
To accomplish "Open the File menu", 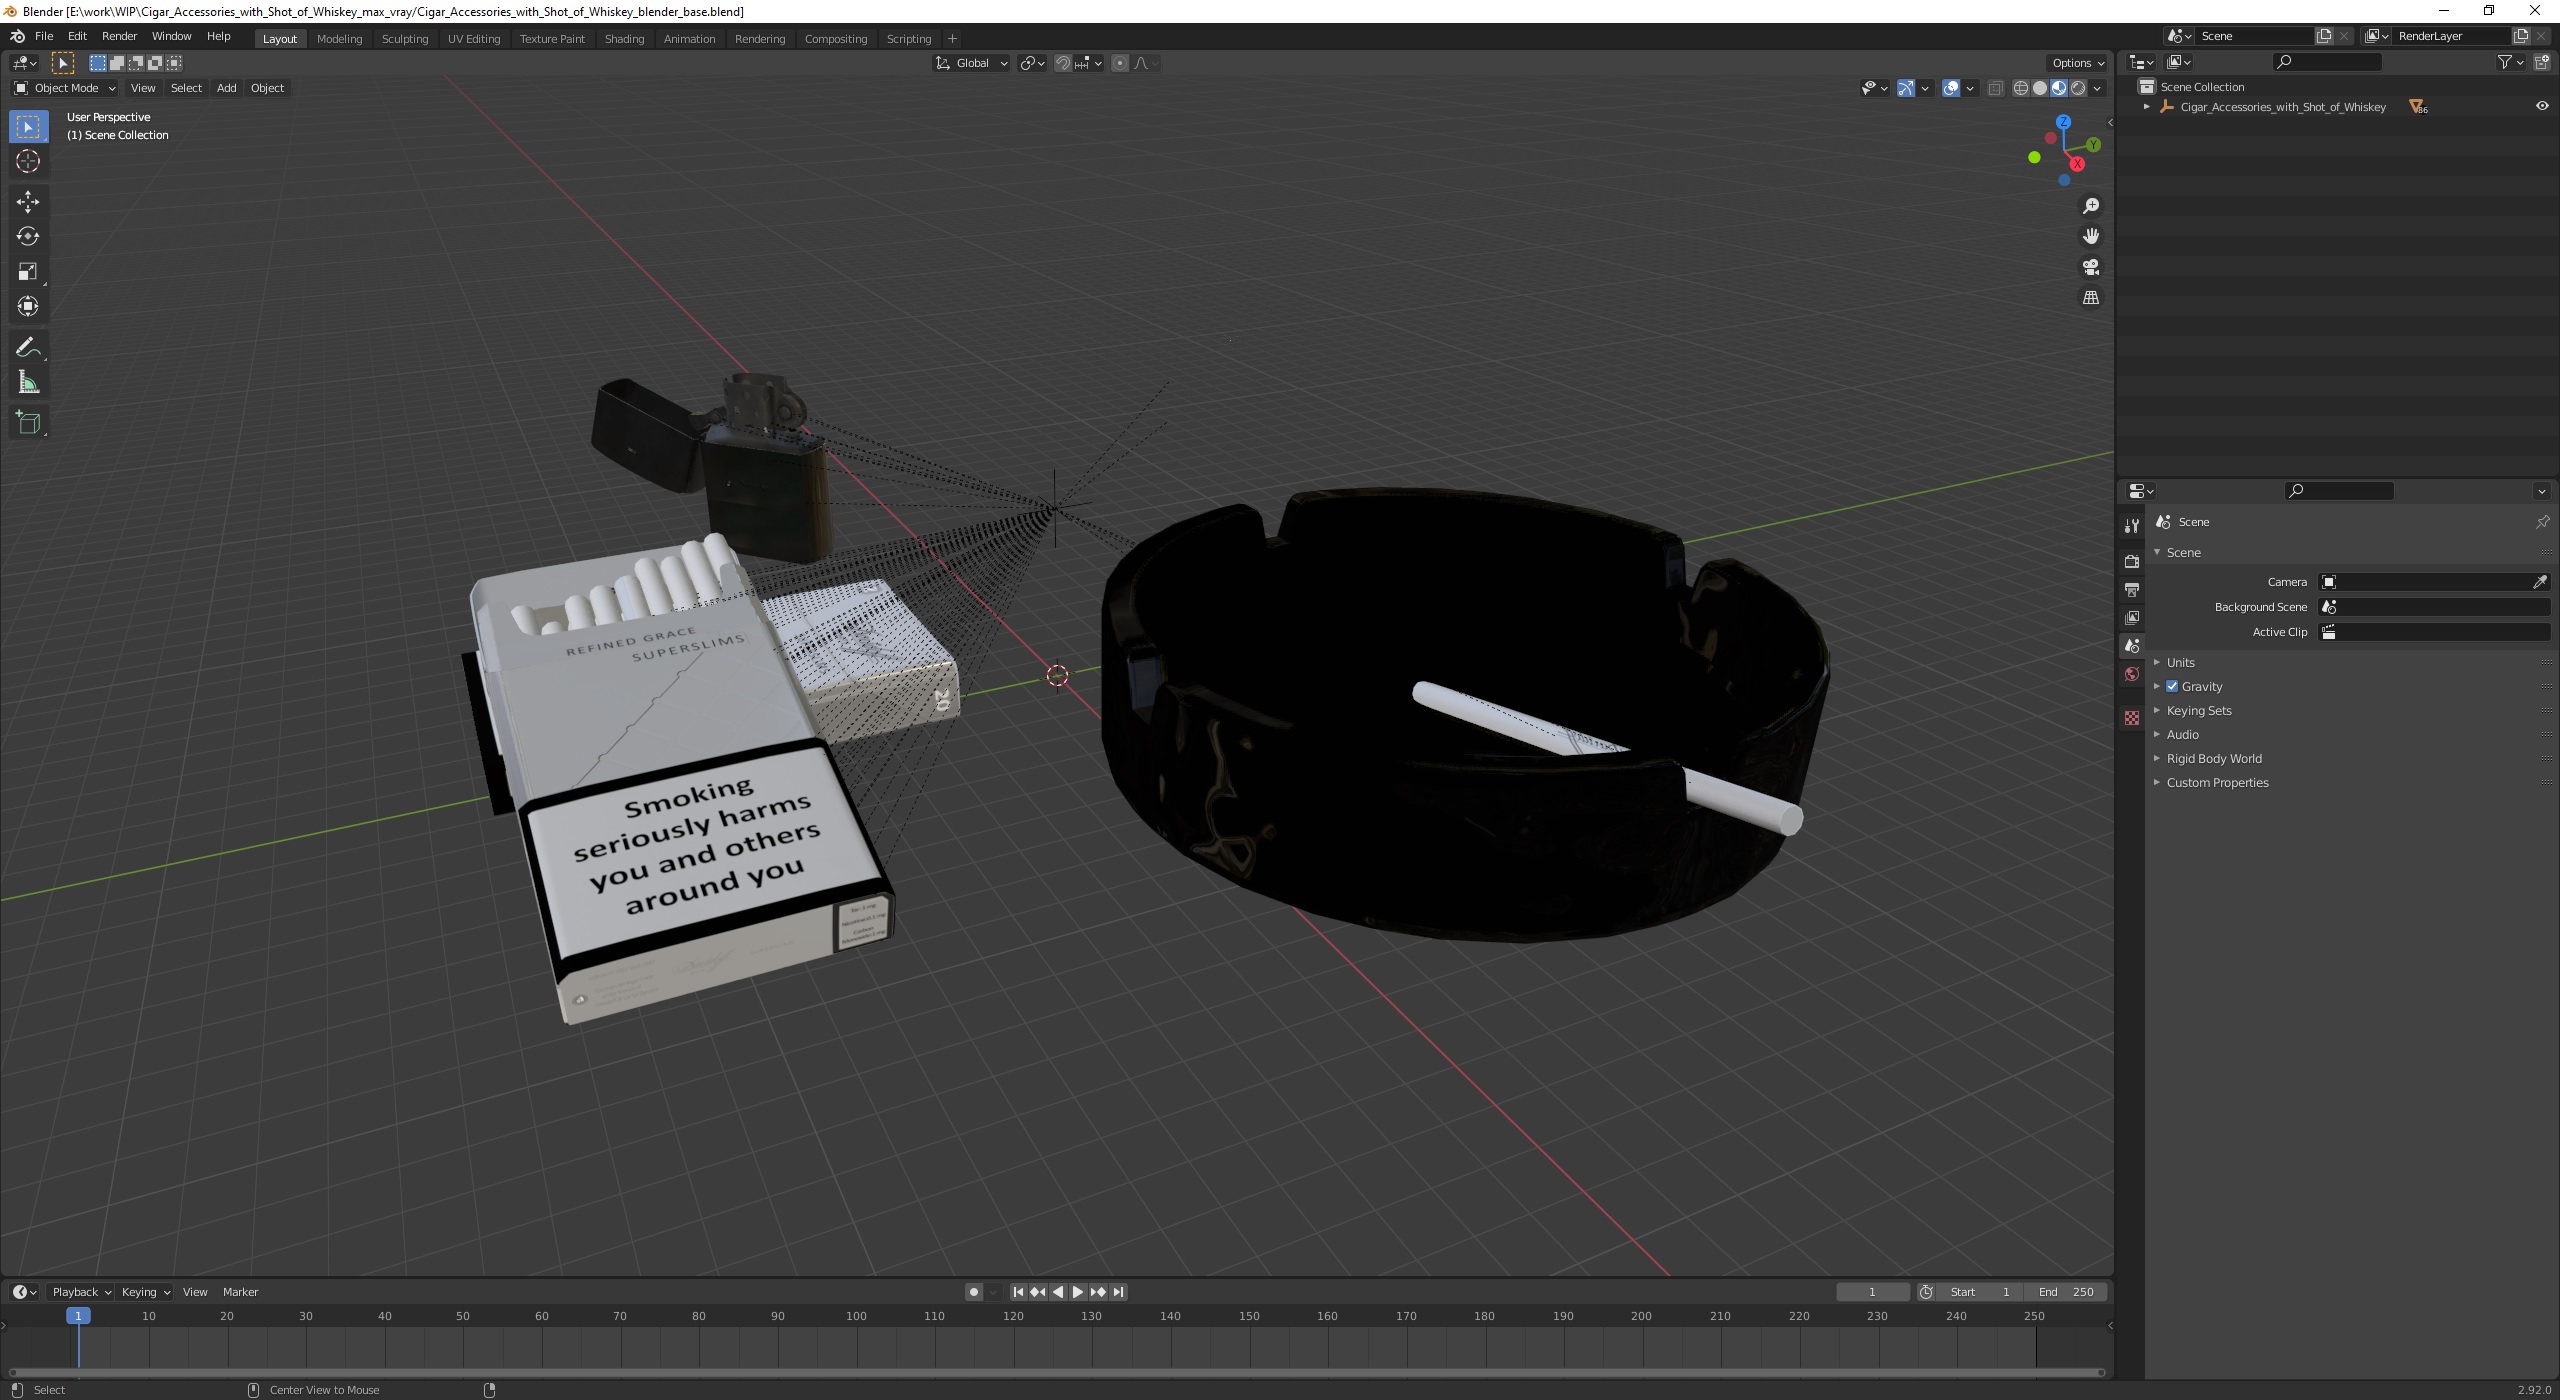I will [x=44, y=36].
